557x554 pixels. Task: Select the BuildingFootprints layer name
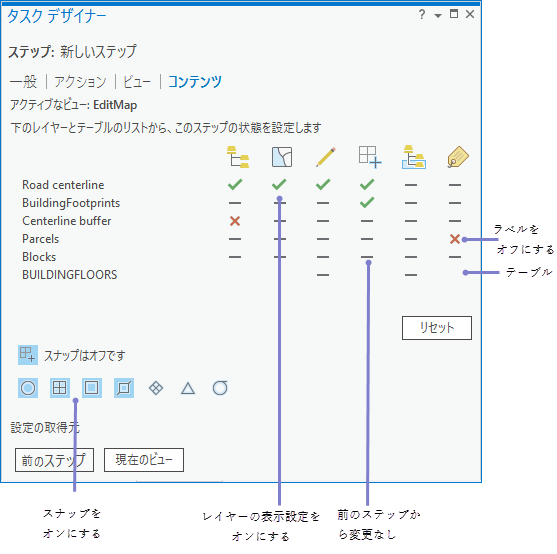(x=71, y=203)
